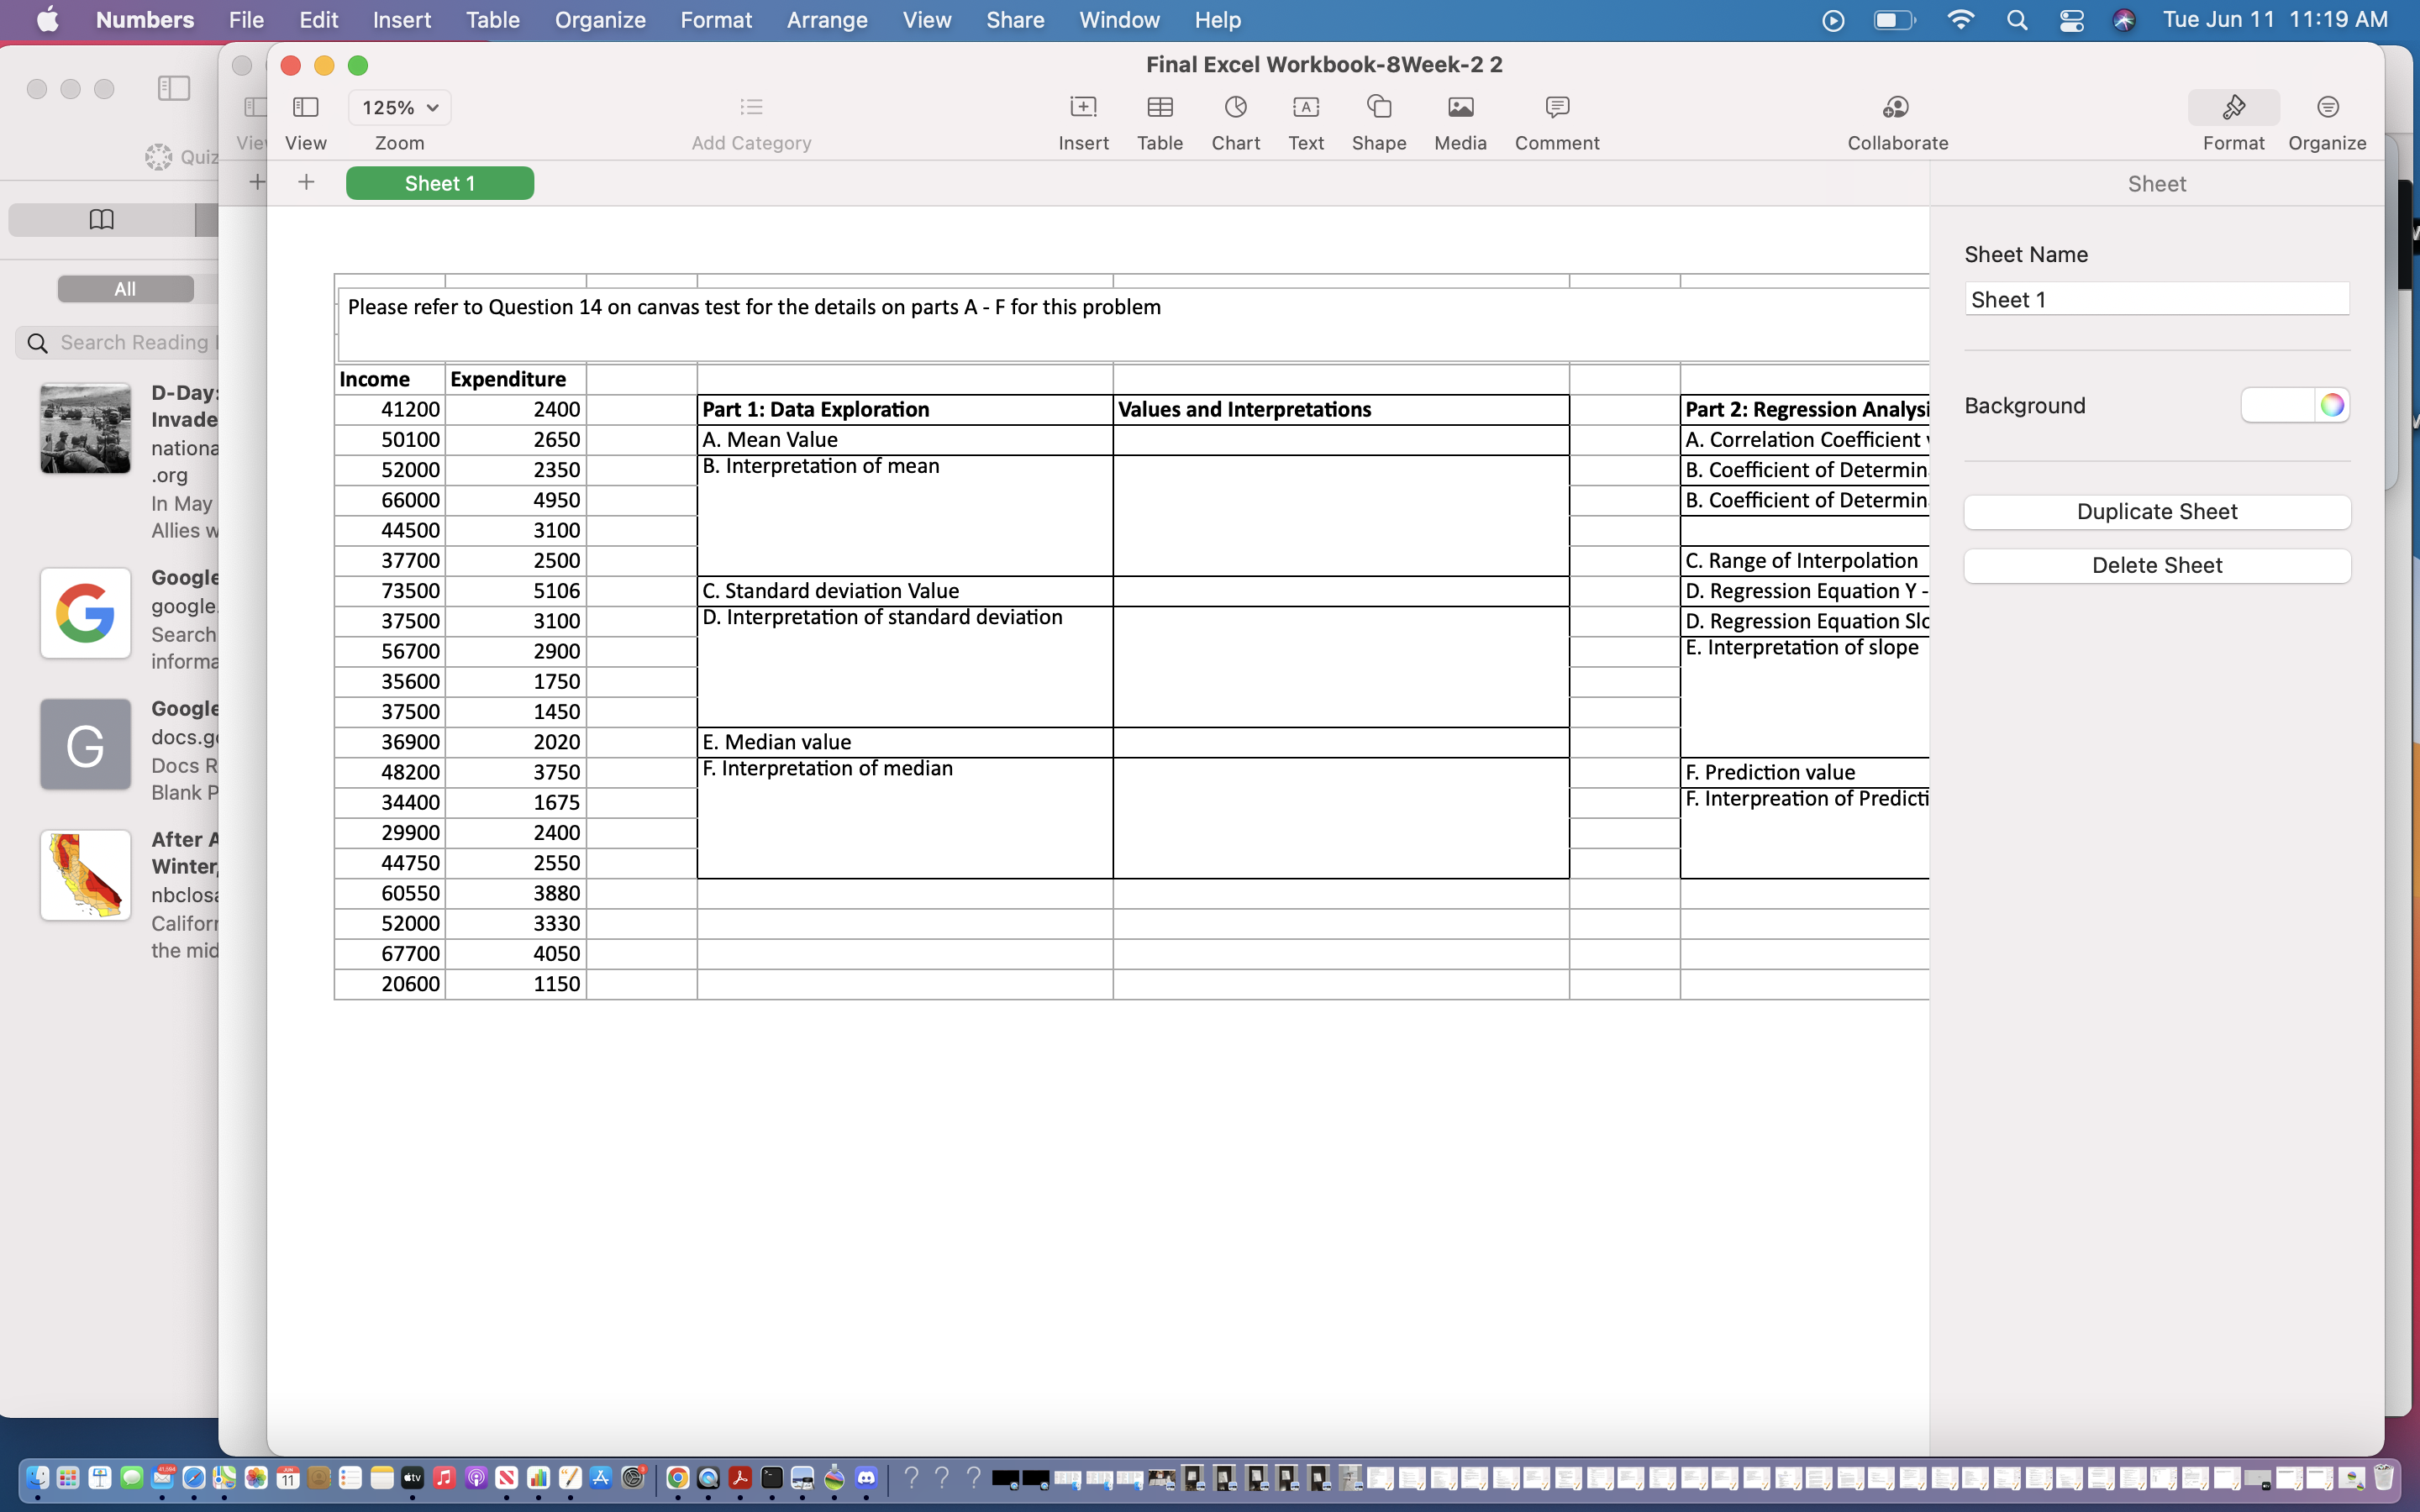Open the Background color wheel picker

tap(2331, 405)
